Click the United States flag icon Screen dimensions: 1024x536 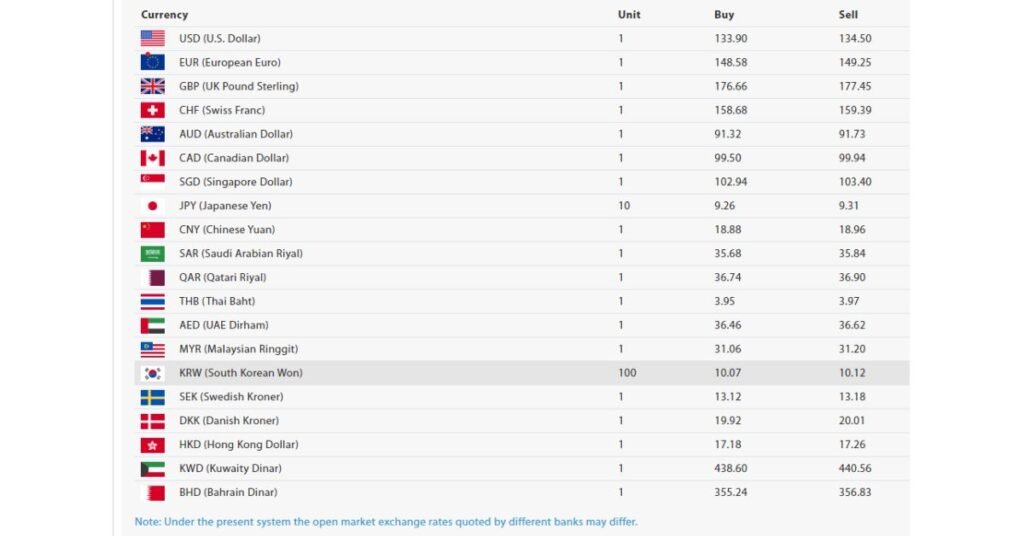click(x=152, y=39)
